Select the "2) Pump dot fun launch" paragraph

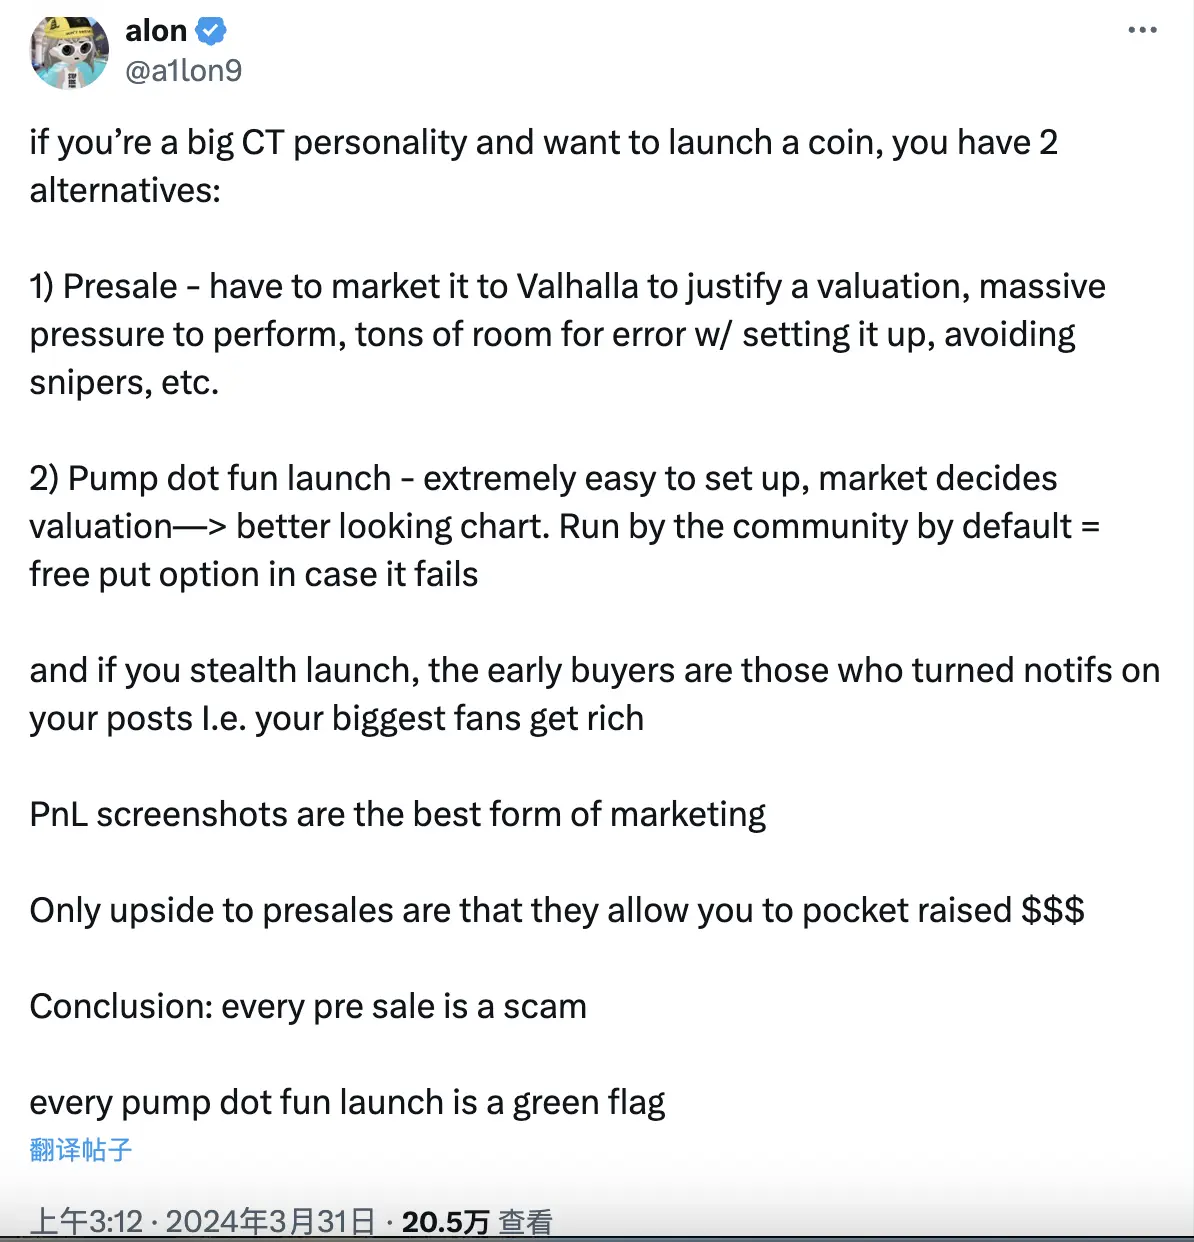point(564,526)
